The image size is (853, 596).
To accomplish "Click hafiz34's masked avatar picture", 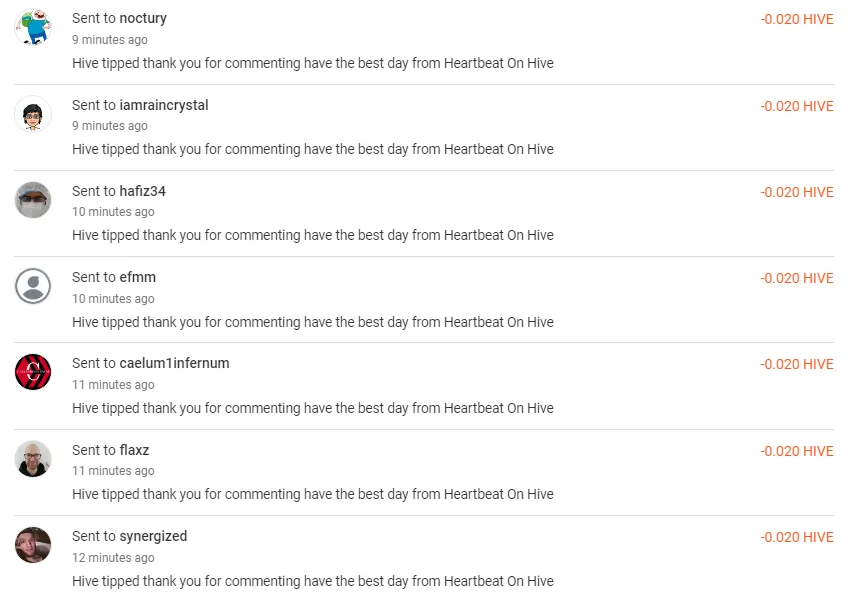I will [33, 200].
